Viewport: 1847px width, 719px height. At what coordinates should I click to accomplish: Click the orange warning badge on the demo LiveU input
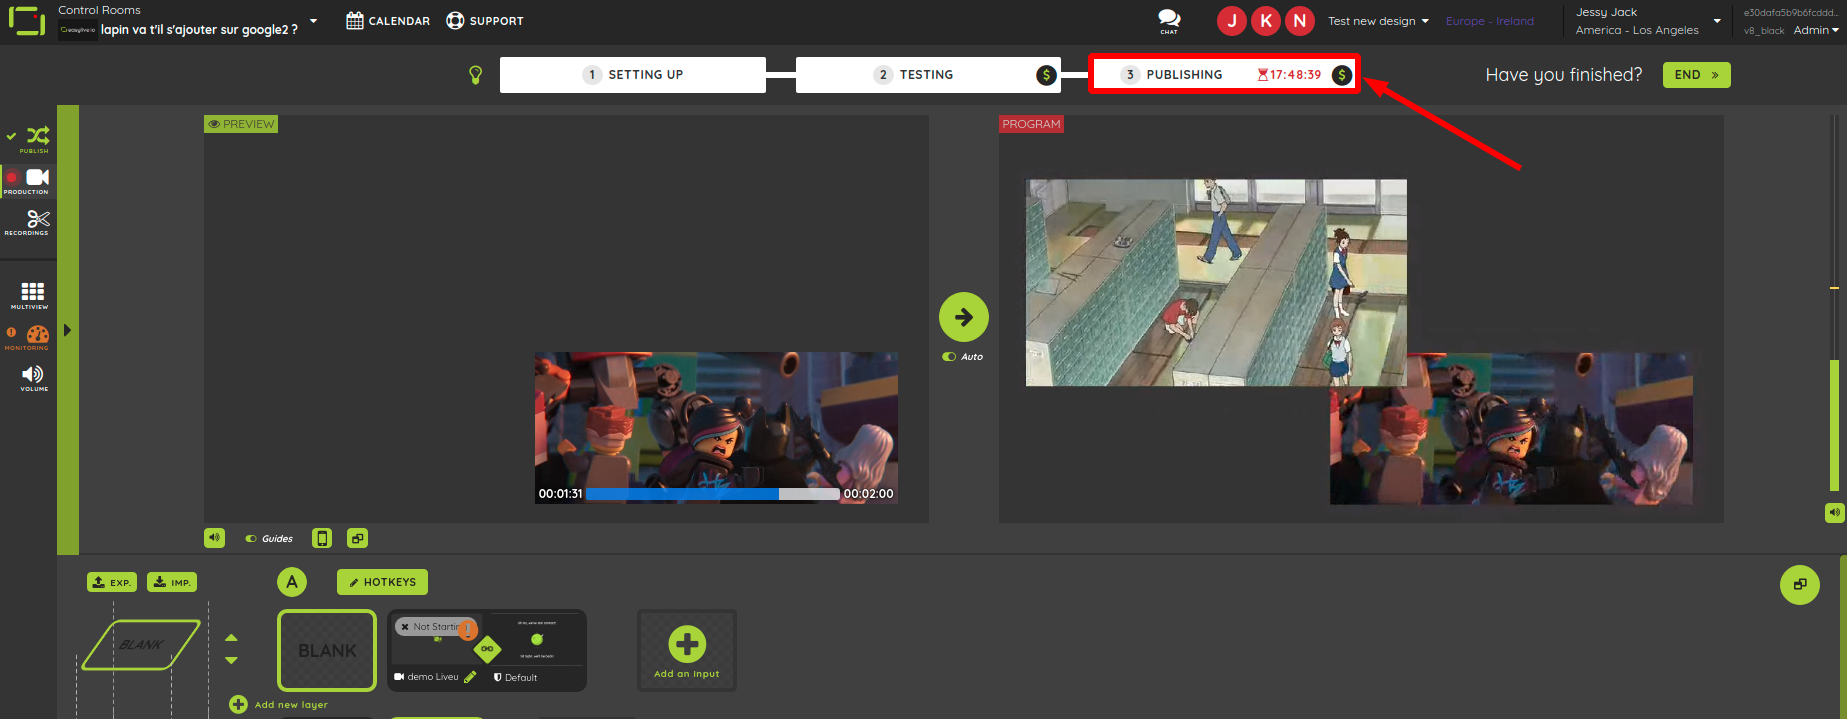point(467,630)
